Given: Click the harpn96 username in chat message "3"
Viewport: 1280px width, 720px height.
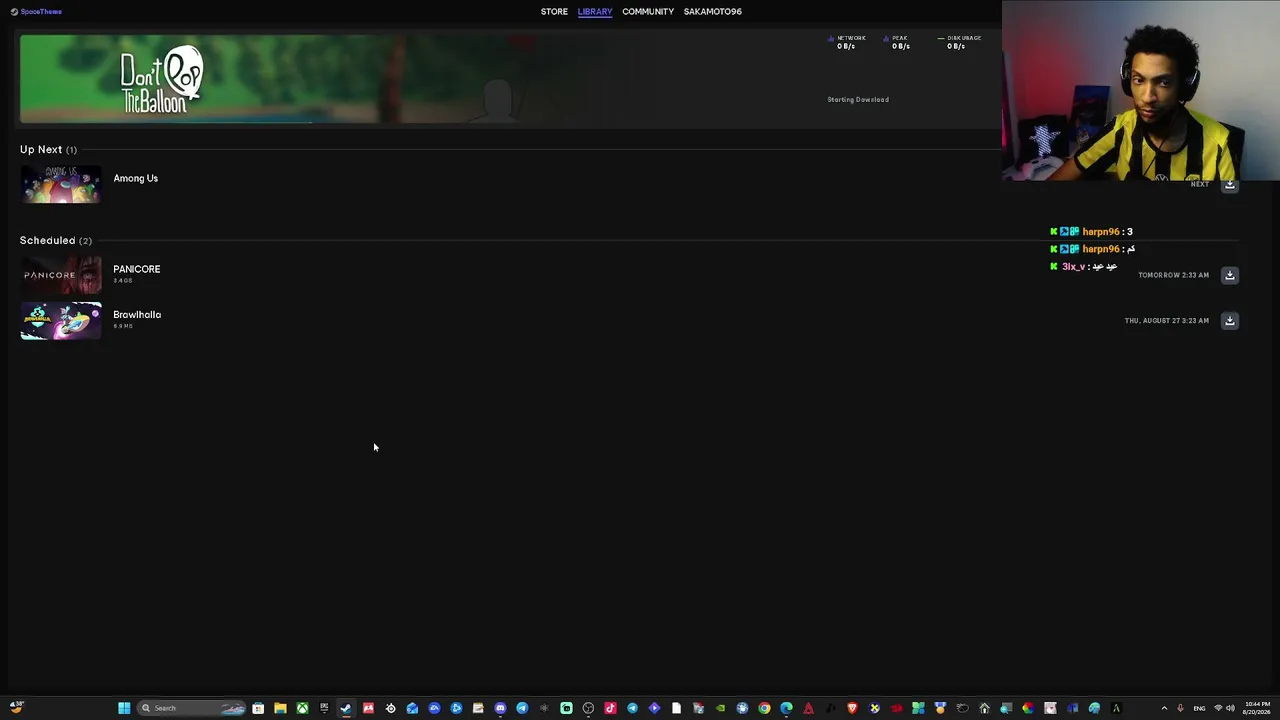Looking at the screenshot, I should tap(1101, 232).
